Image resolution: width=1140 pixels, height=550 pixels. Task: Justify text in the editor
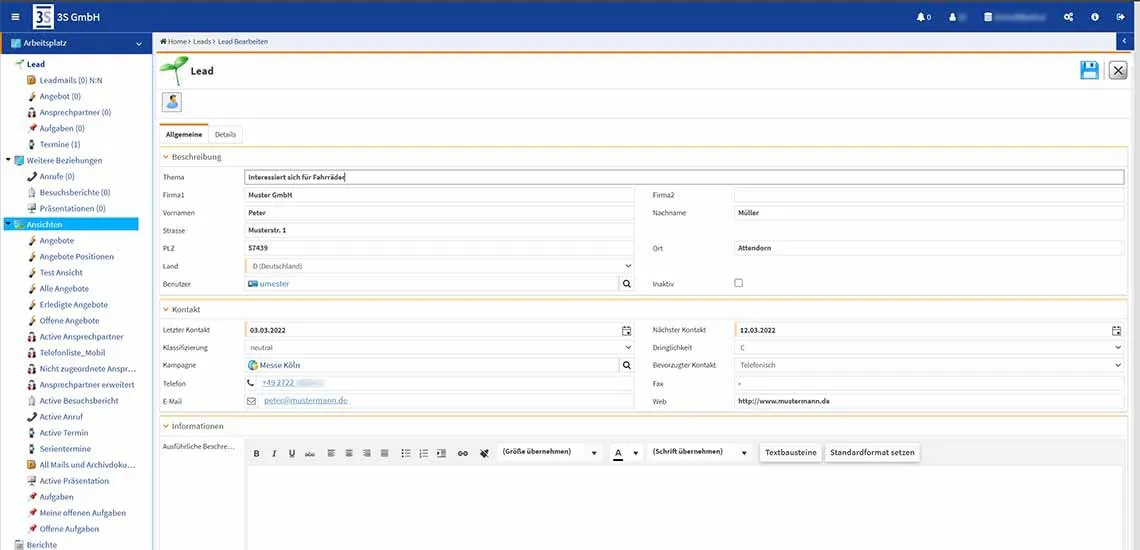385,453
